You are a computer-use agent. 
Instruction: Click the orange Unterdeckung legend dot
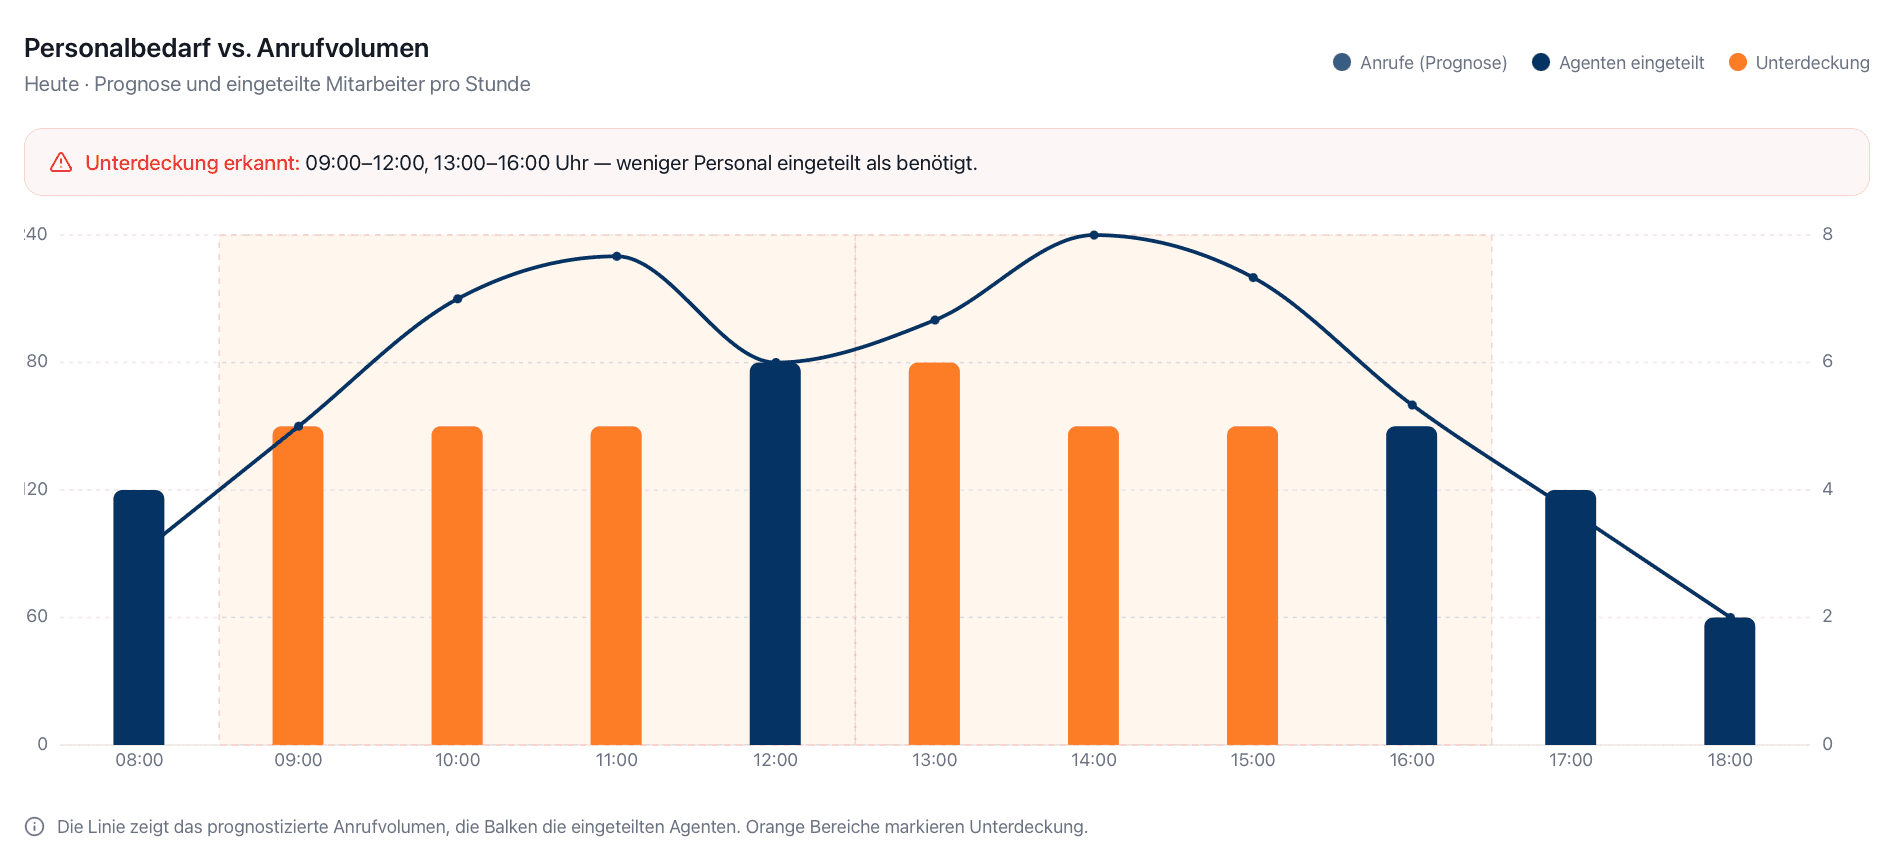tap(1738, 63)
